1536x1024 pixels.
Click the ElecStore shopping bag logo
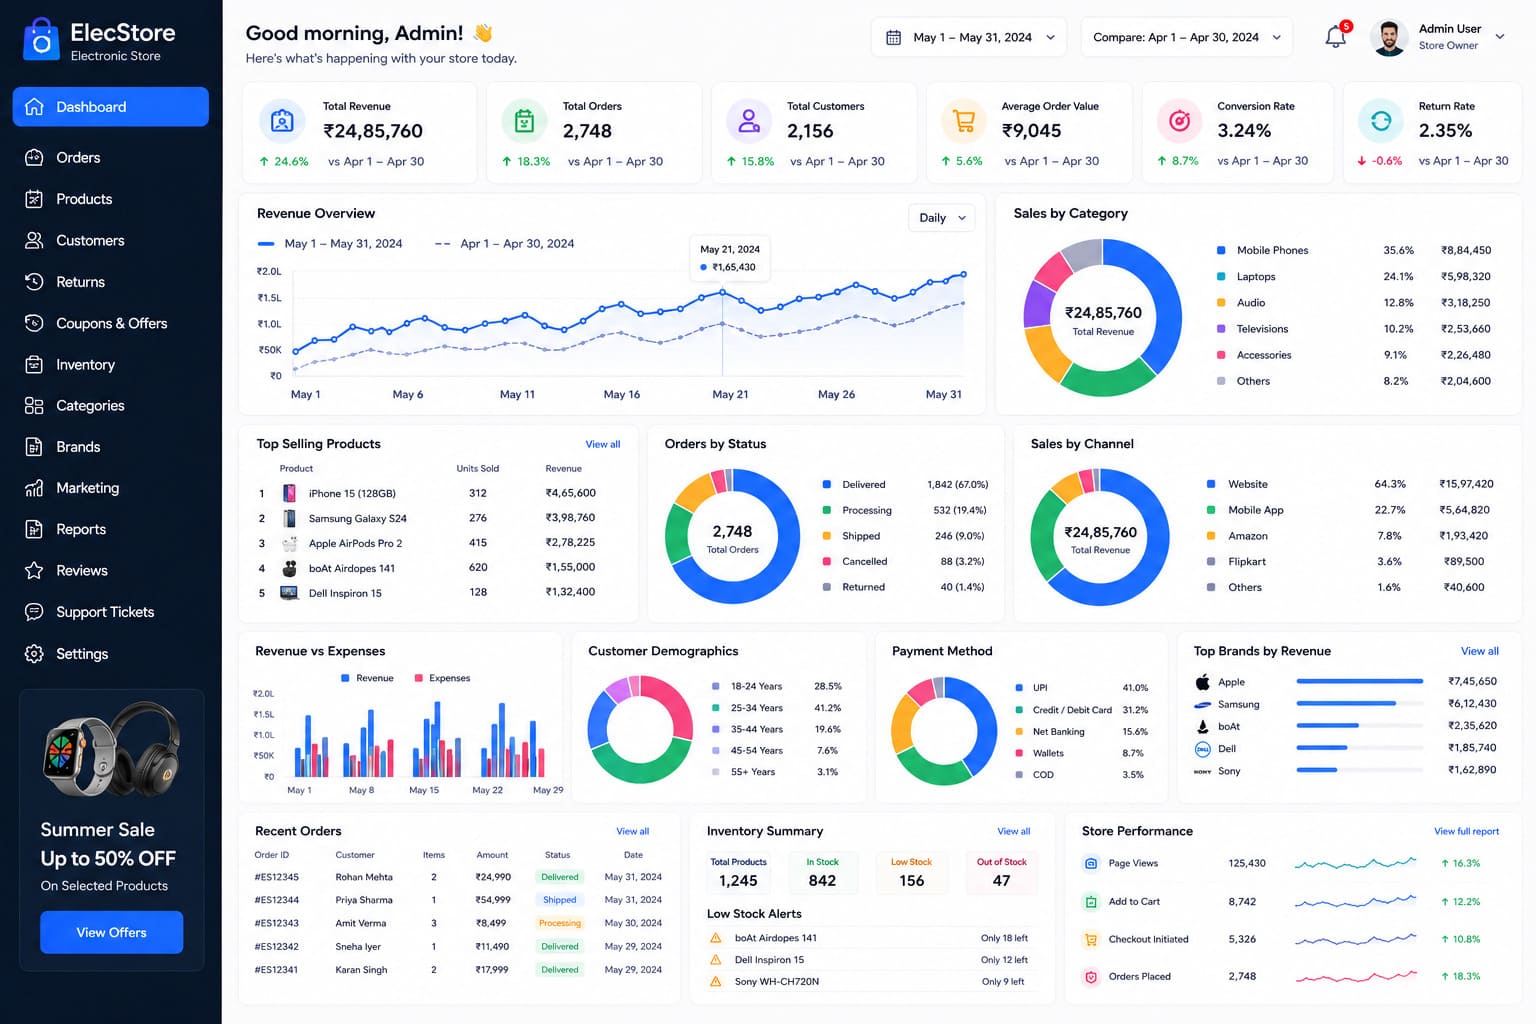(x=41, y=40)
